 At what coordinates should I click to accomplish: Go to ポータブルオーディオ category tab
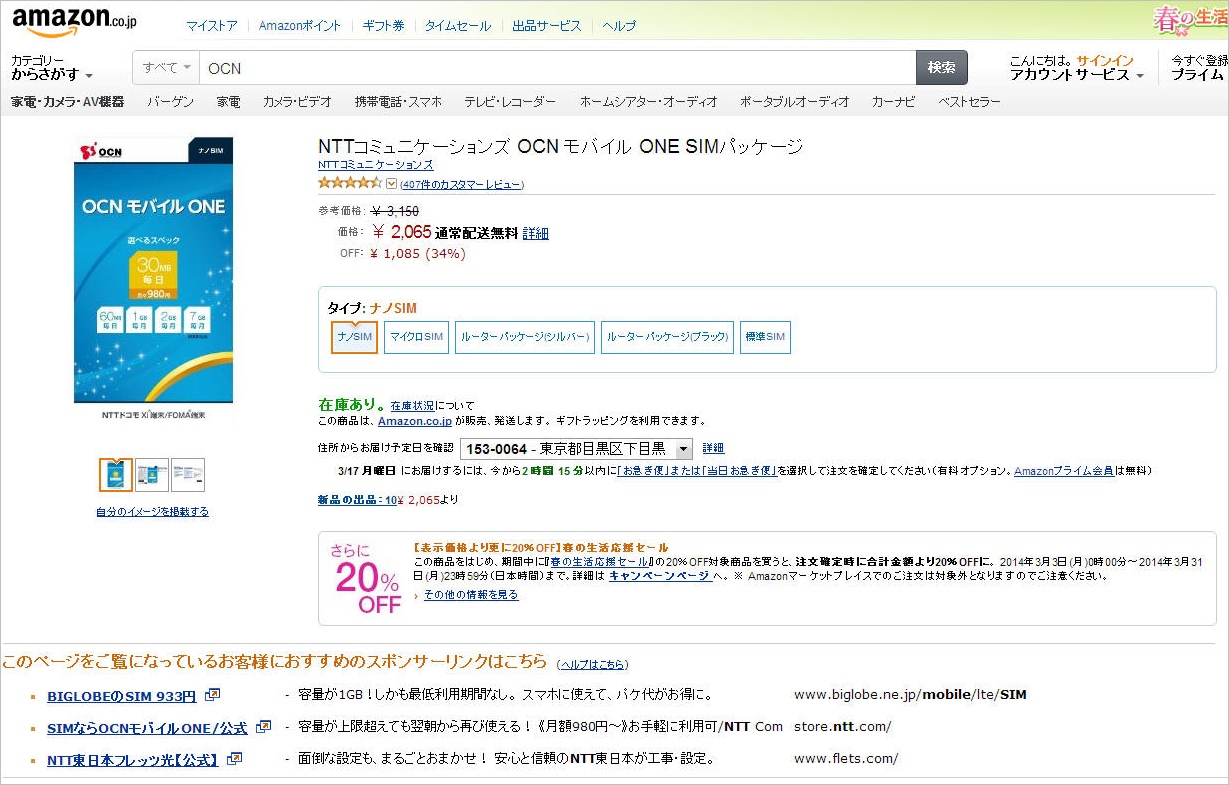click(795, 102)
